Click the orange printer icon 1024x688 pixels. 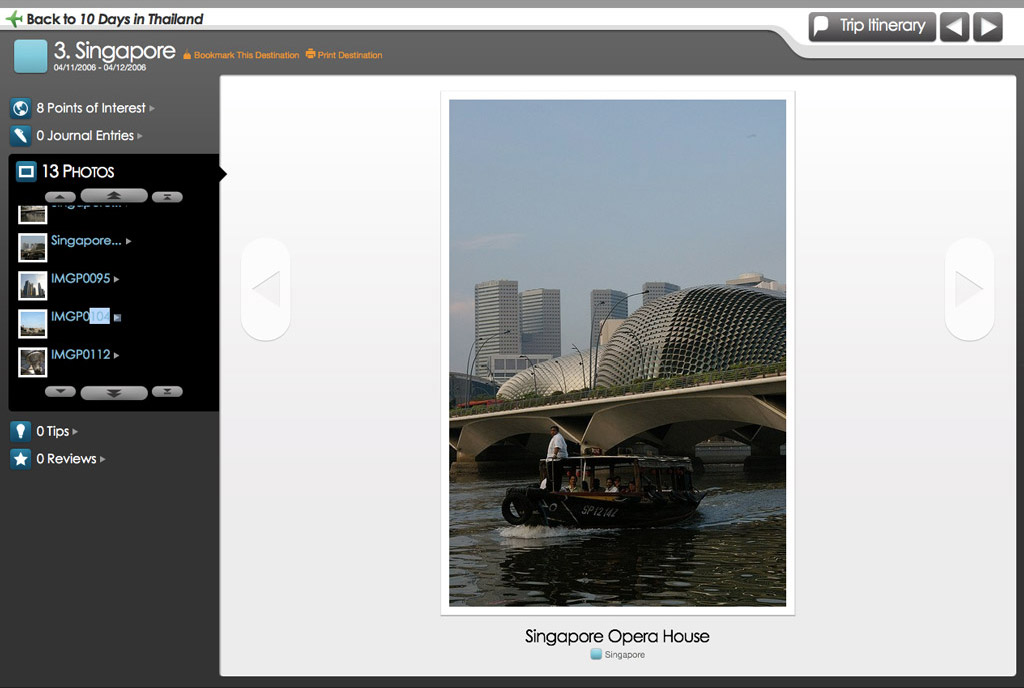pyautogui.click(x=310, y=54)
